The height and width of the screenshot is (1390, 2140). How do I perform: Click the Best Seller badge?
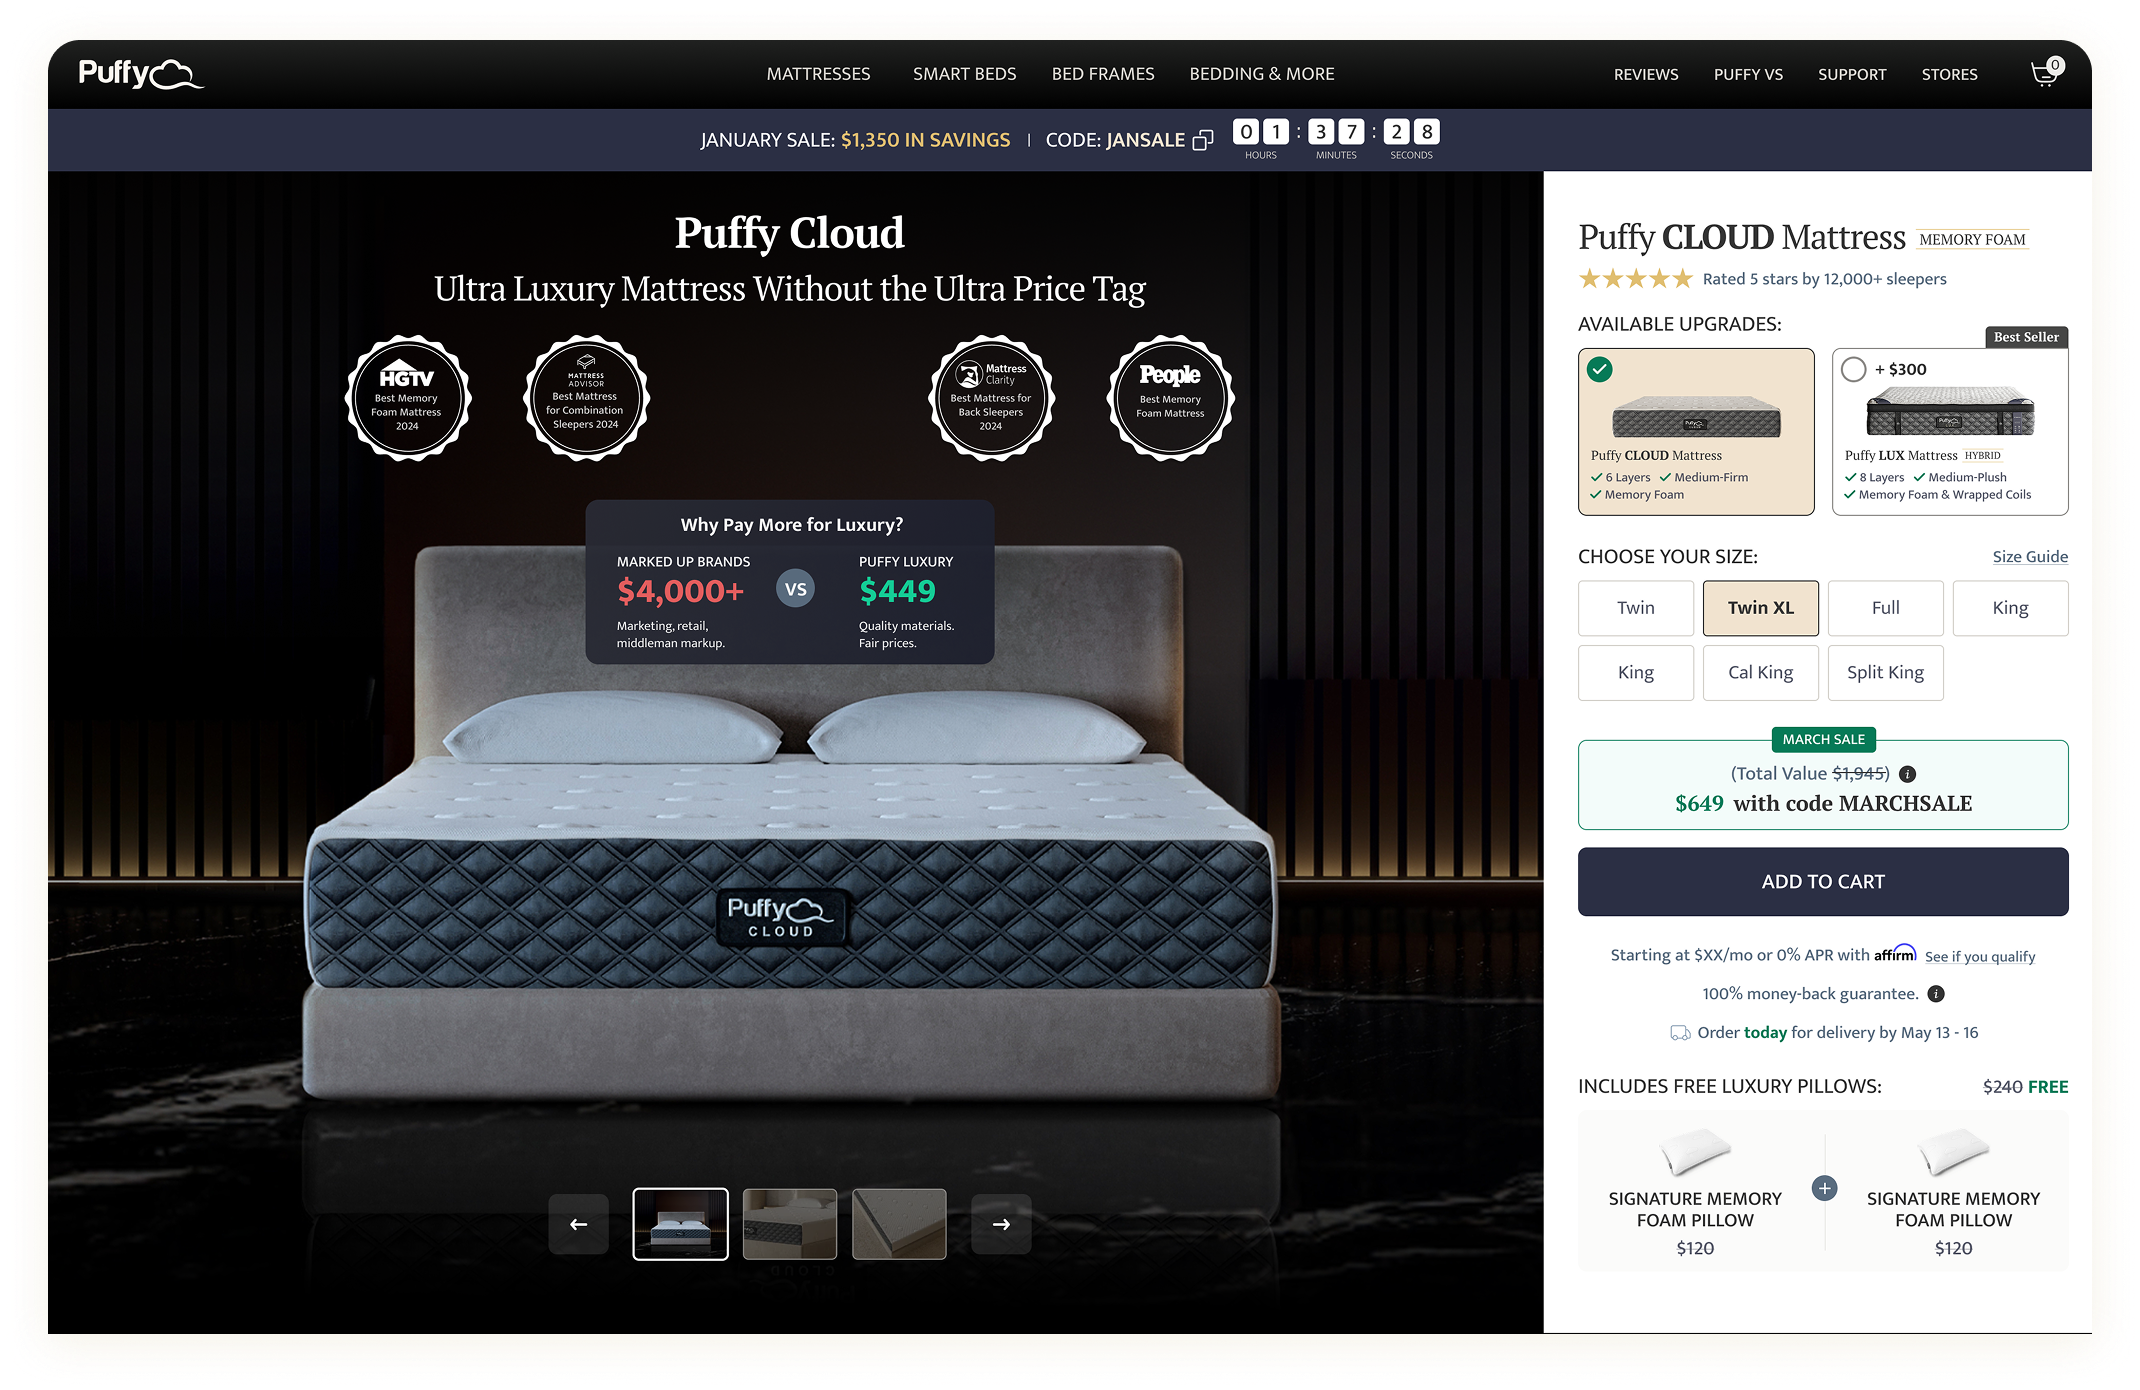click(2026, 337)
